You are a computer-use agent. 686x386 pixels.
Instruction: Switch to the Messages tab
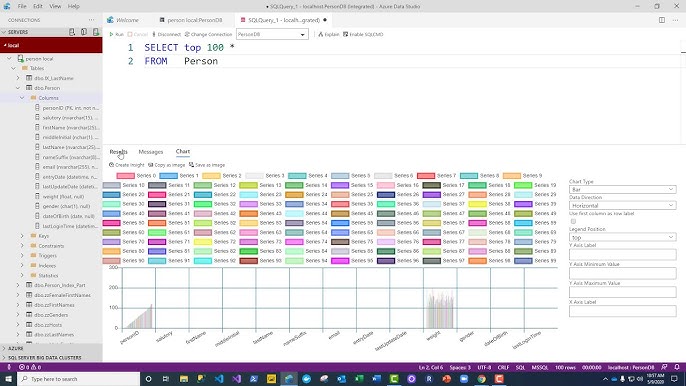click(x=150, y=152)
